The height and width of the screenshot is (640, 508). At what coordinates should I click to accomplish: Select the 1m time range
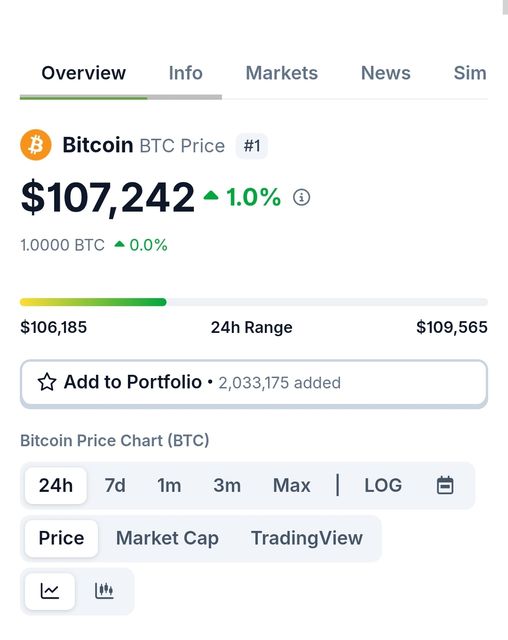tap(169, 485)
